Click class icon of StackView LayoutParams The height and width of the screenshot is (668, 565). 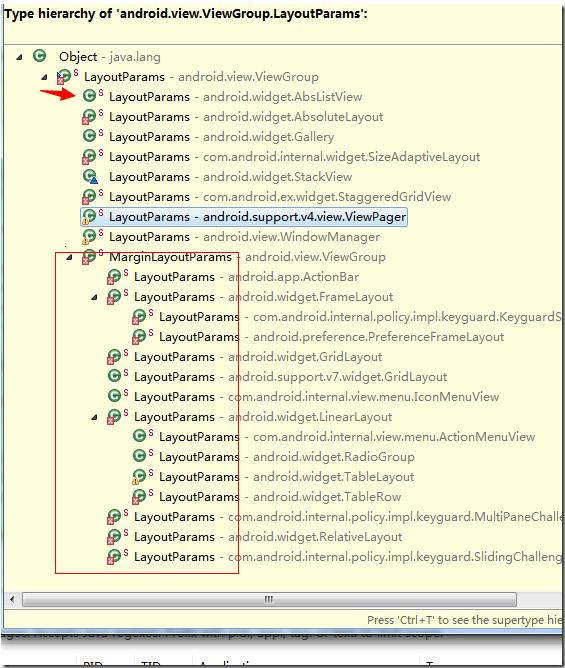[x=89, y=176]
